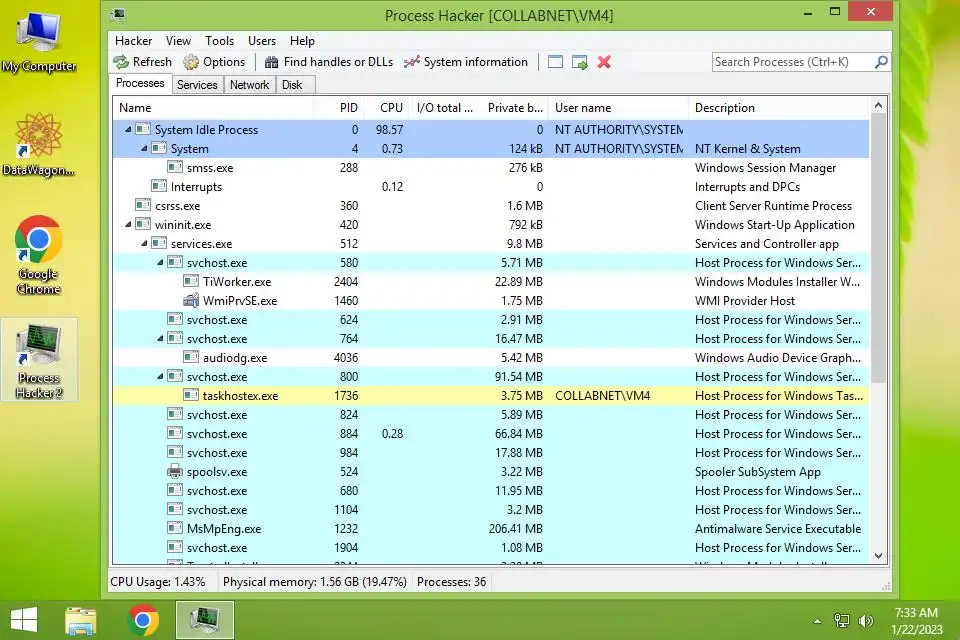Sort by the PID column header

pos(339,108)
